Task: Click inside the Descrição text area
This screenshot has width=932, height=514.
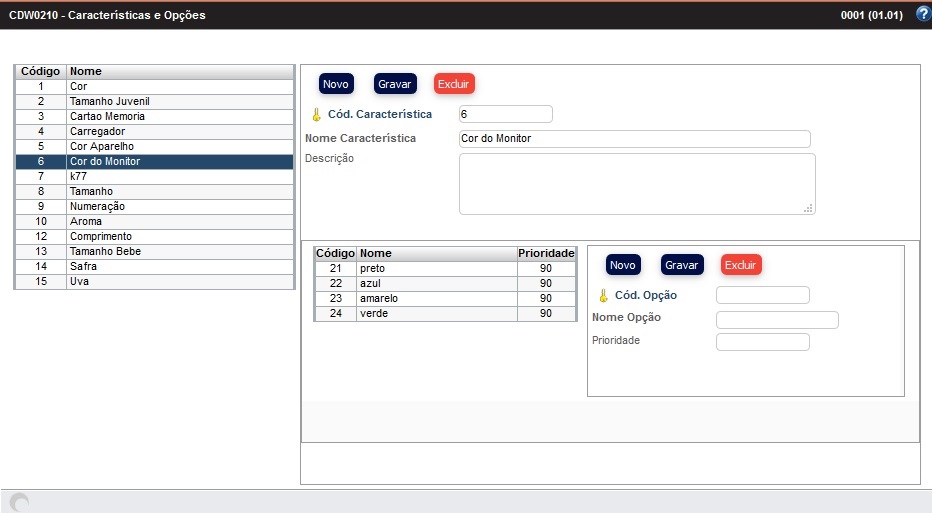Action: 636,183
